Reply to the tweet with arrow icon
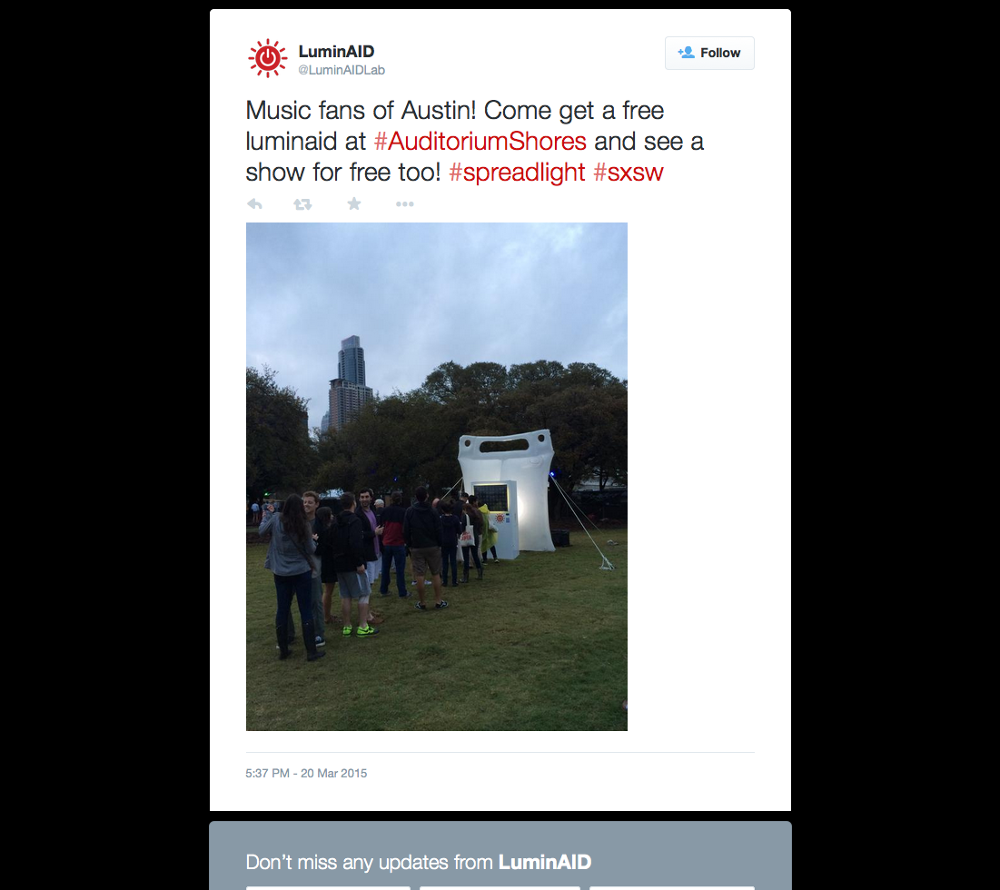The image size is (1000, 890). [x=254, y=204]
